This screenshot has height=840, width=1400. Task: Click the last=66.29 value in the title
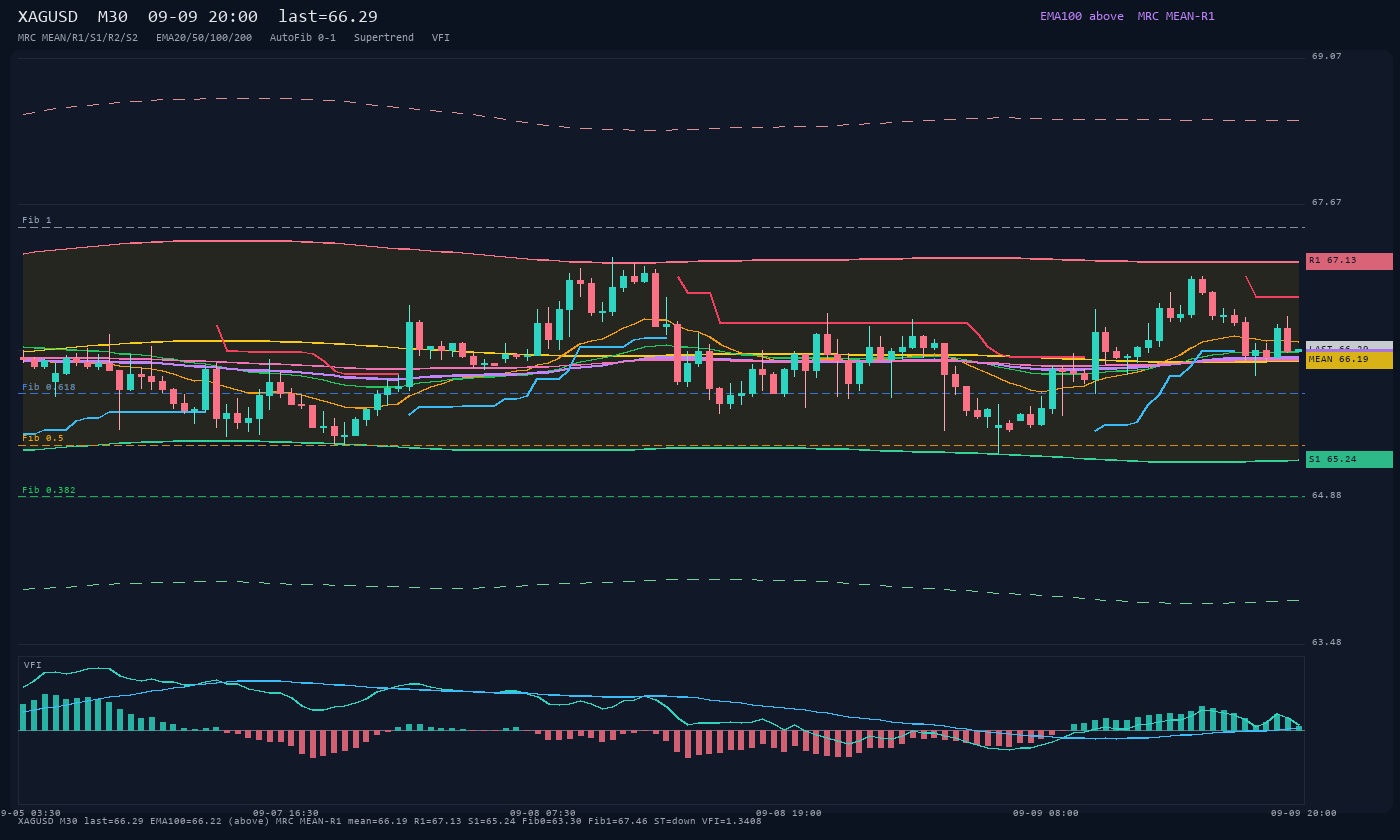click(328, 17)
